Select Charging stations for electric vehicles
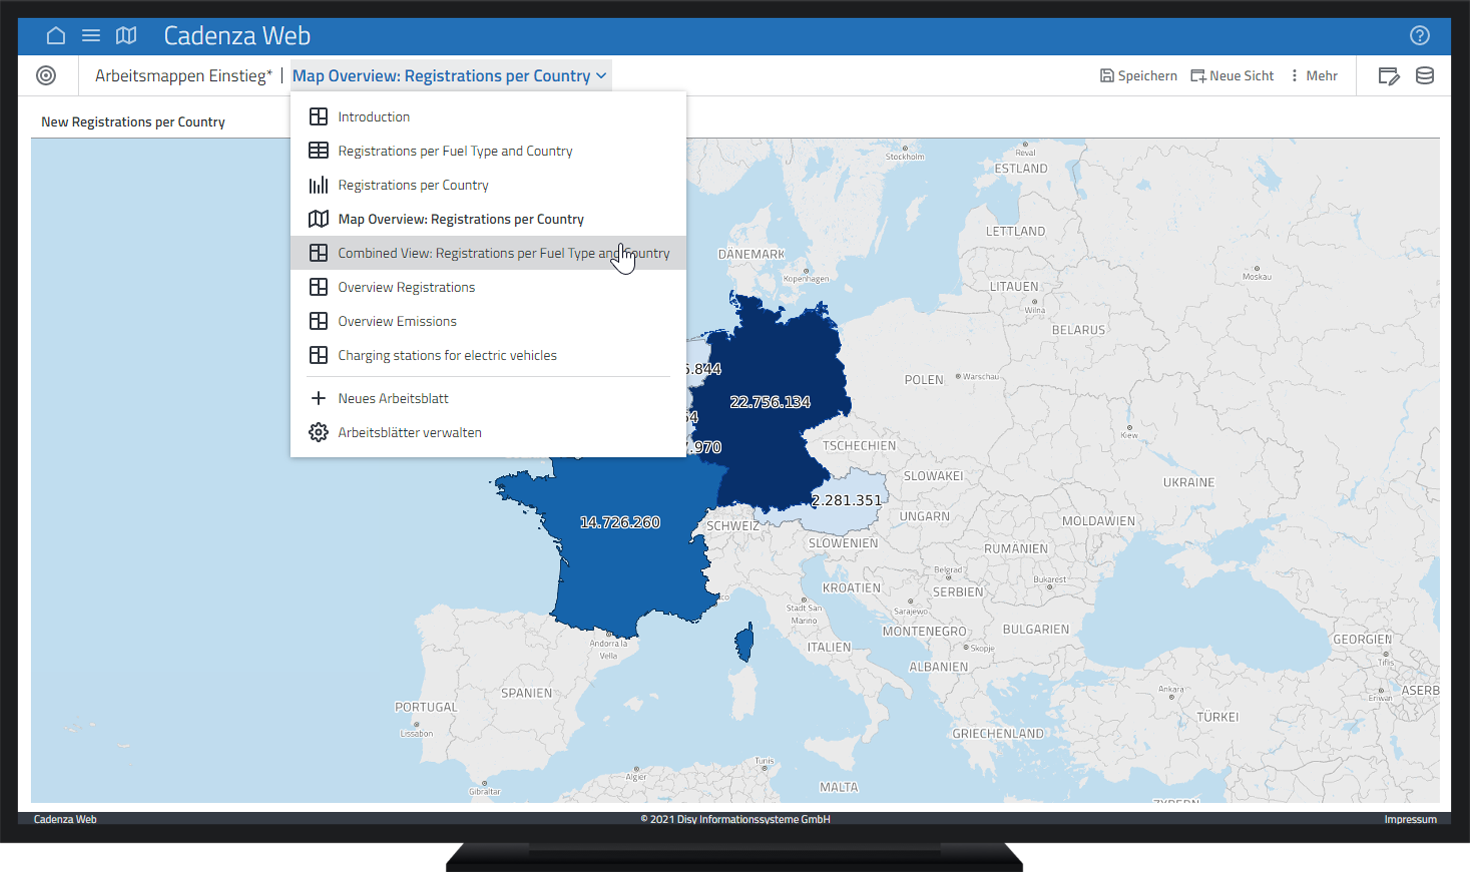Screen dimensions: 1470x872 [x=446, y=355]
